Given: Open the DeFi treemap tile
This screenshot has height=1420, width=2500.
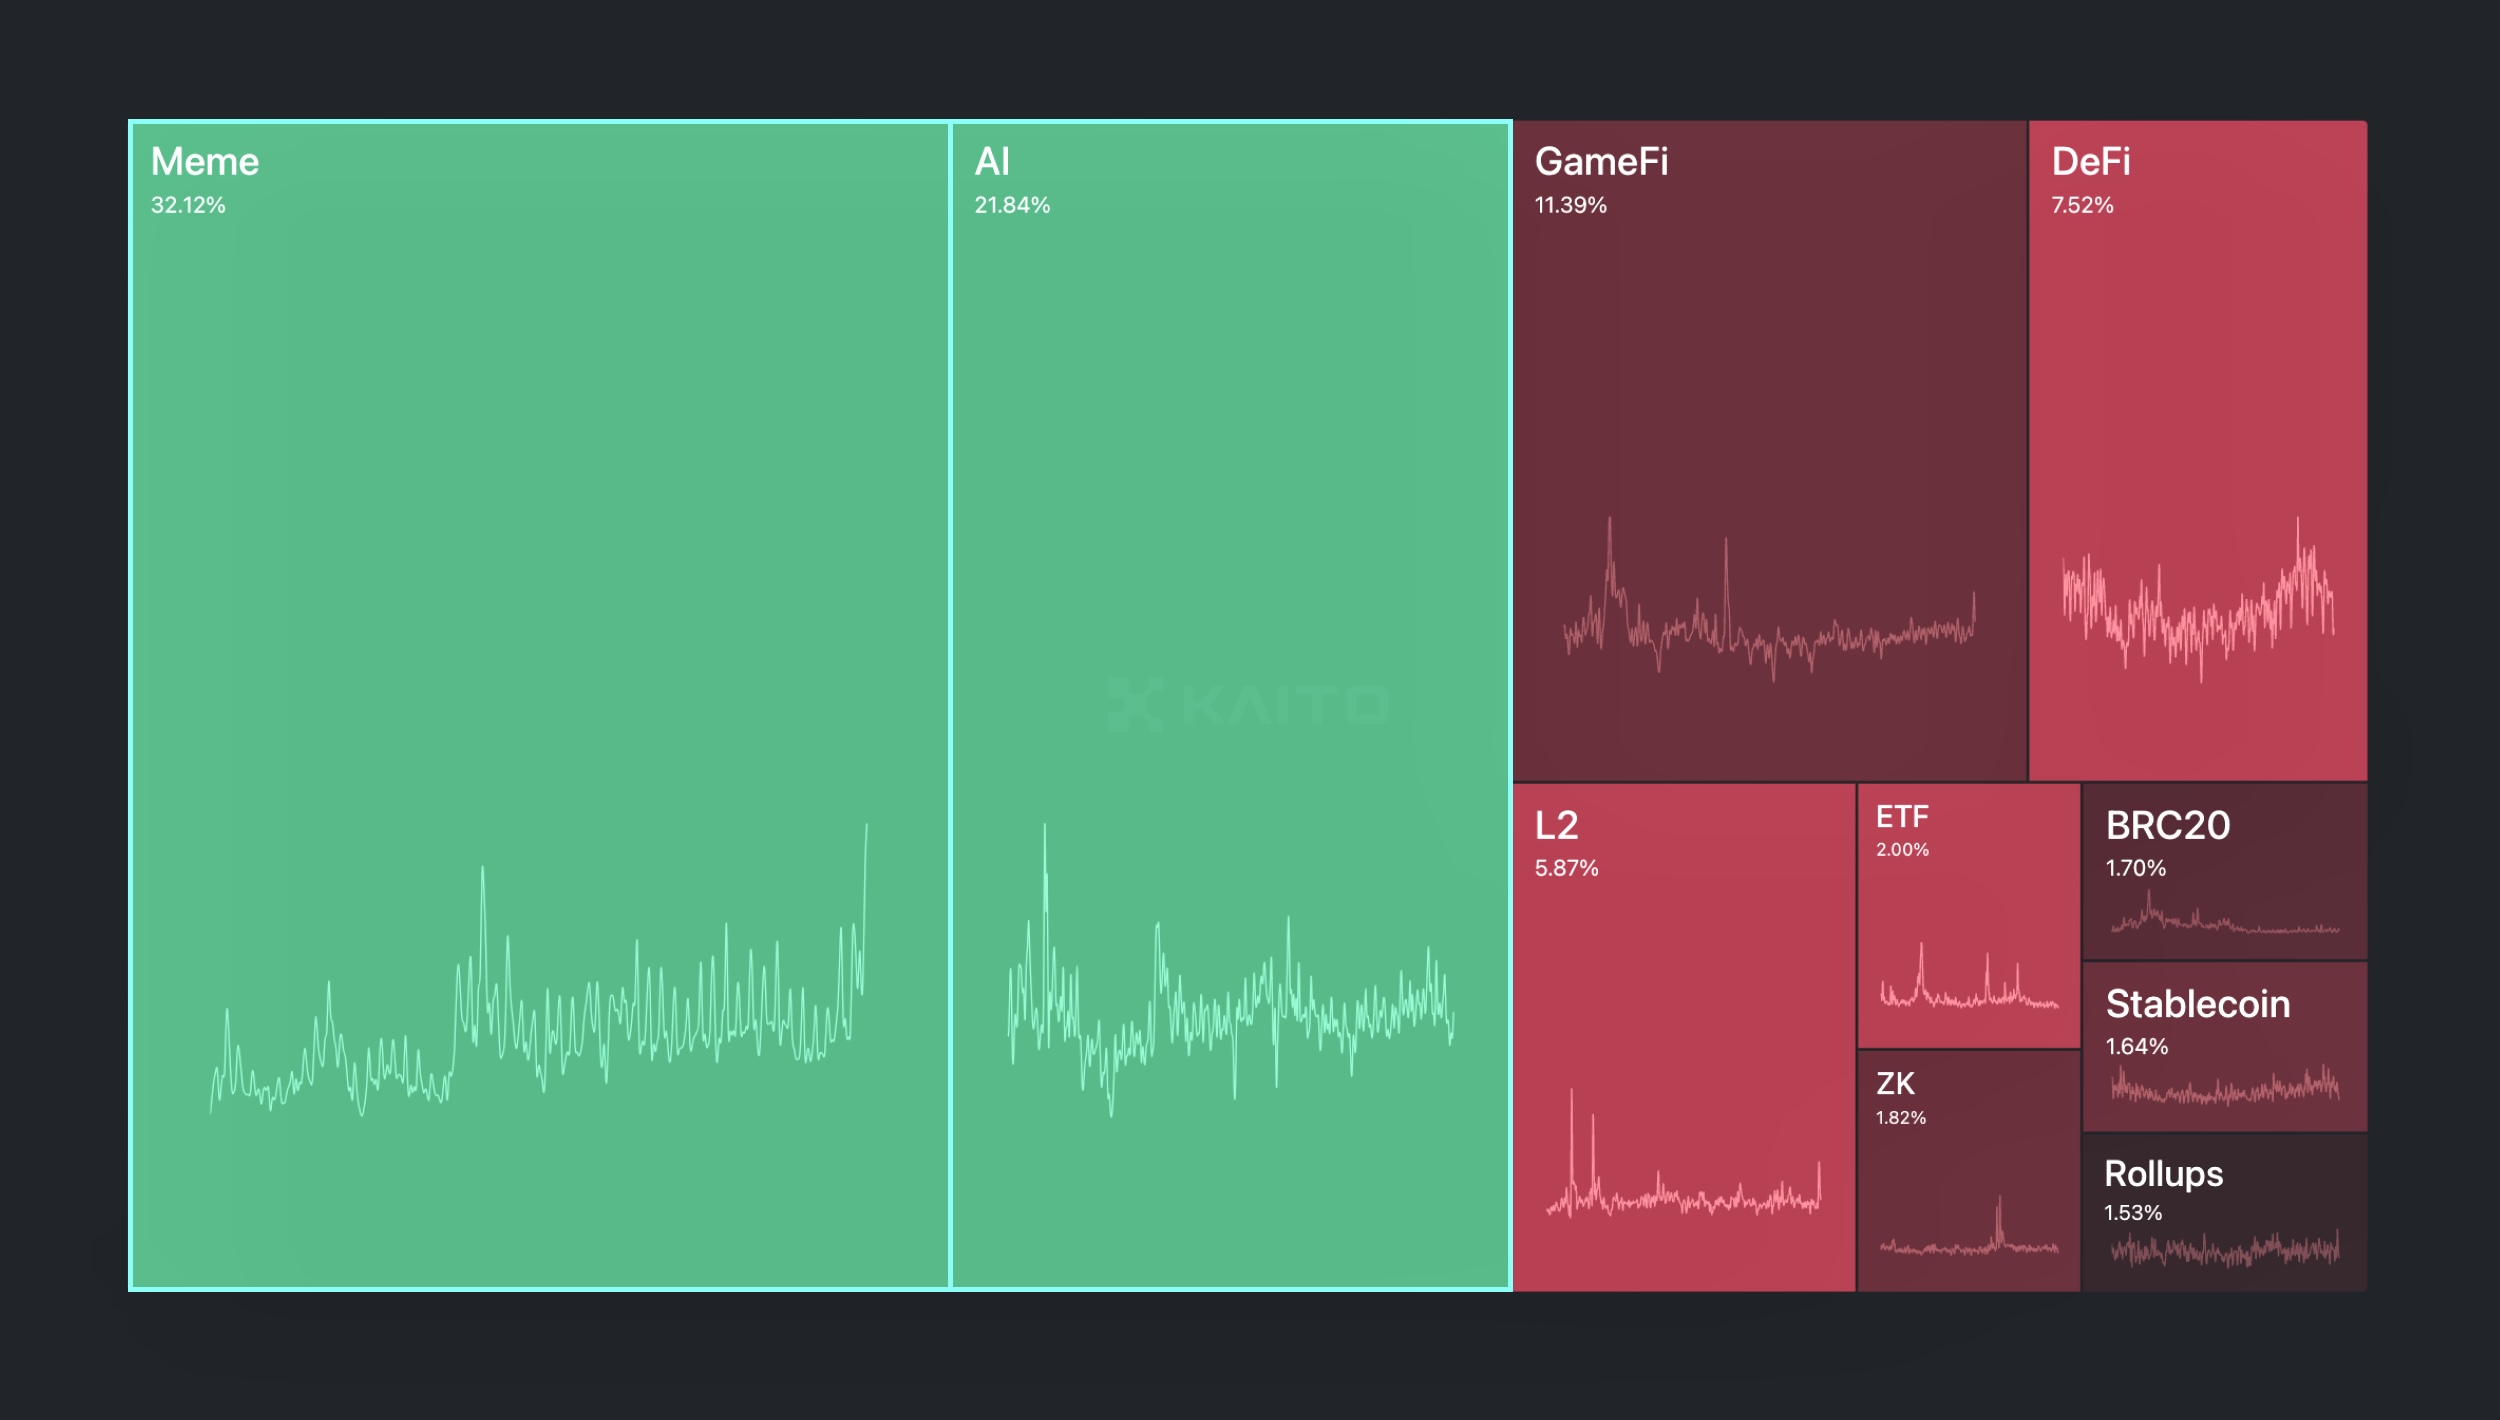Looking at the screenshot, I should [2197, 380].
